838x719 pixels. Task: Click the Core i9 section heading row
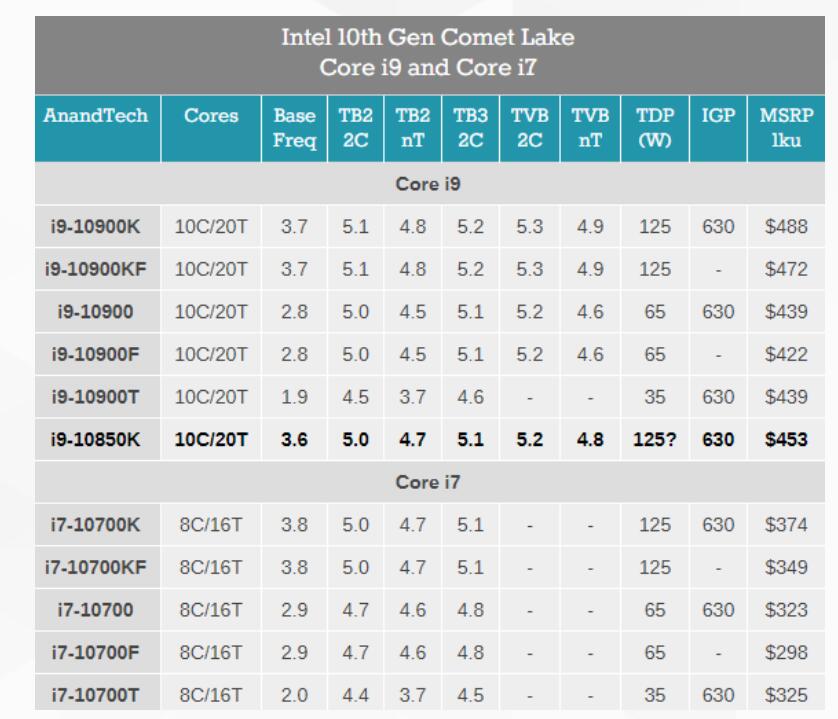(x=418, y=184)
